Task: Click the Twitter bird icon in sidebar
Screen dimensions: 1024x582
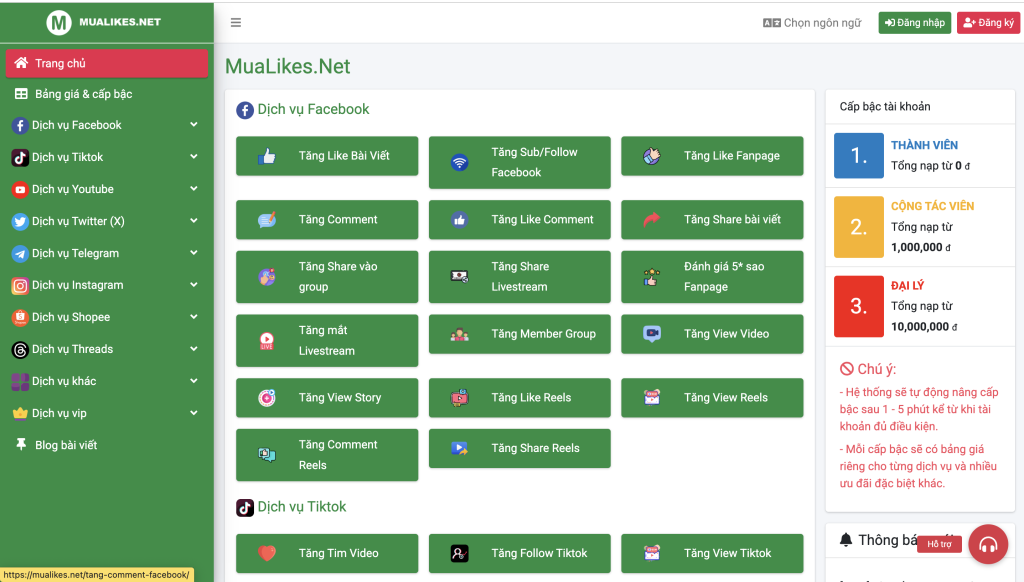Action: pyautogui.click(x=20, y=221)
